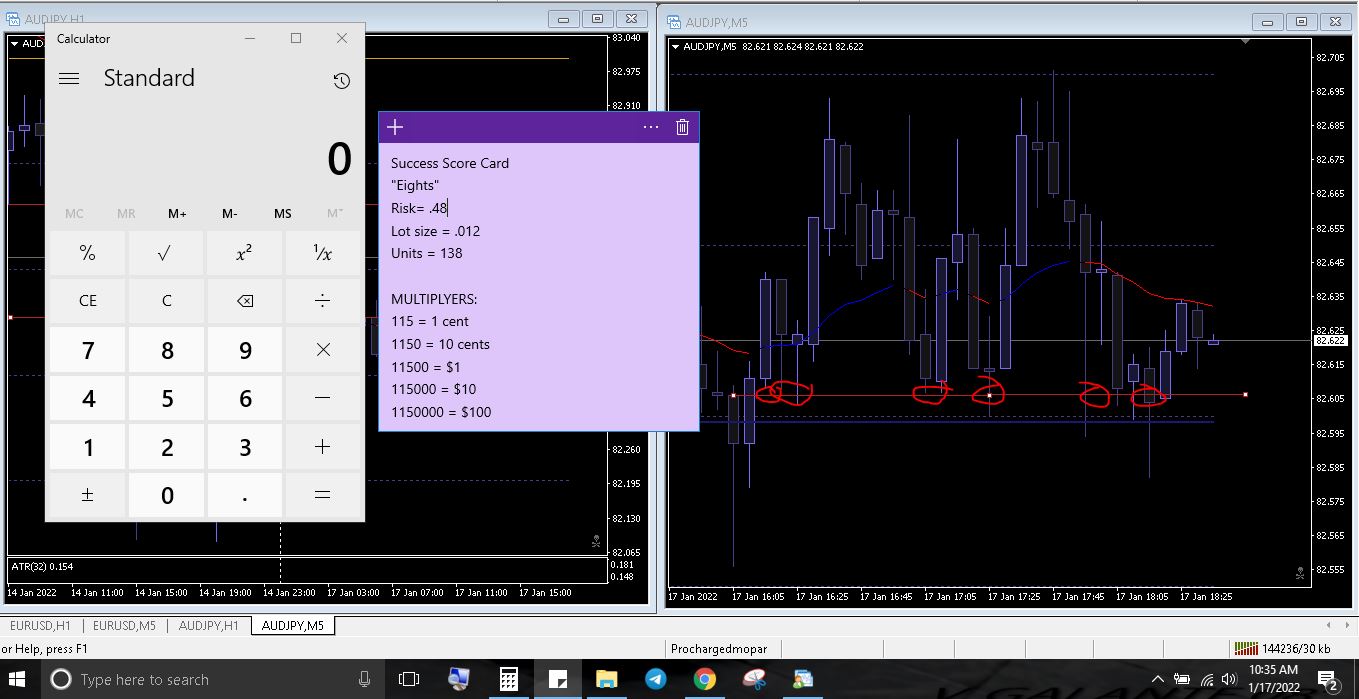Toggle the plus/minus sign button
This screenshot has width=1359, height=699.
[x=87, y=495]
